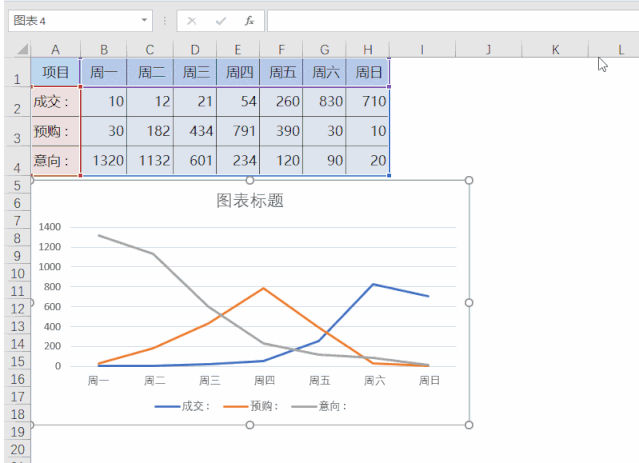Select column G header

(x=324, y=50)
